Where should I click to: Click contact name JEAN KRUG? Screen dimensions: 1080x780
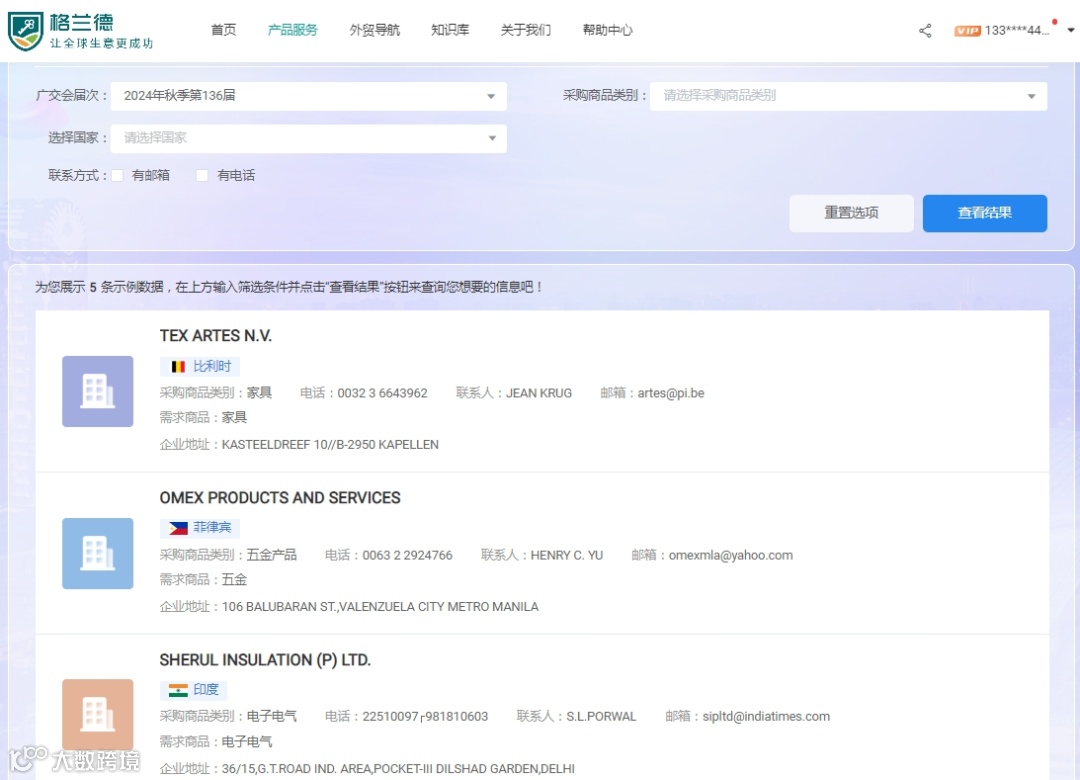(539, 393)
